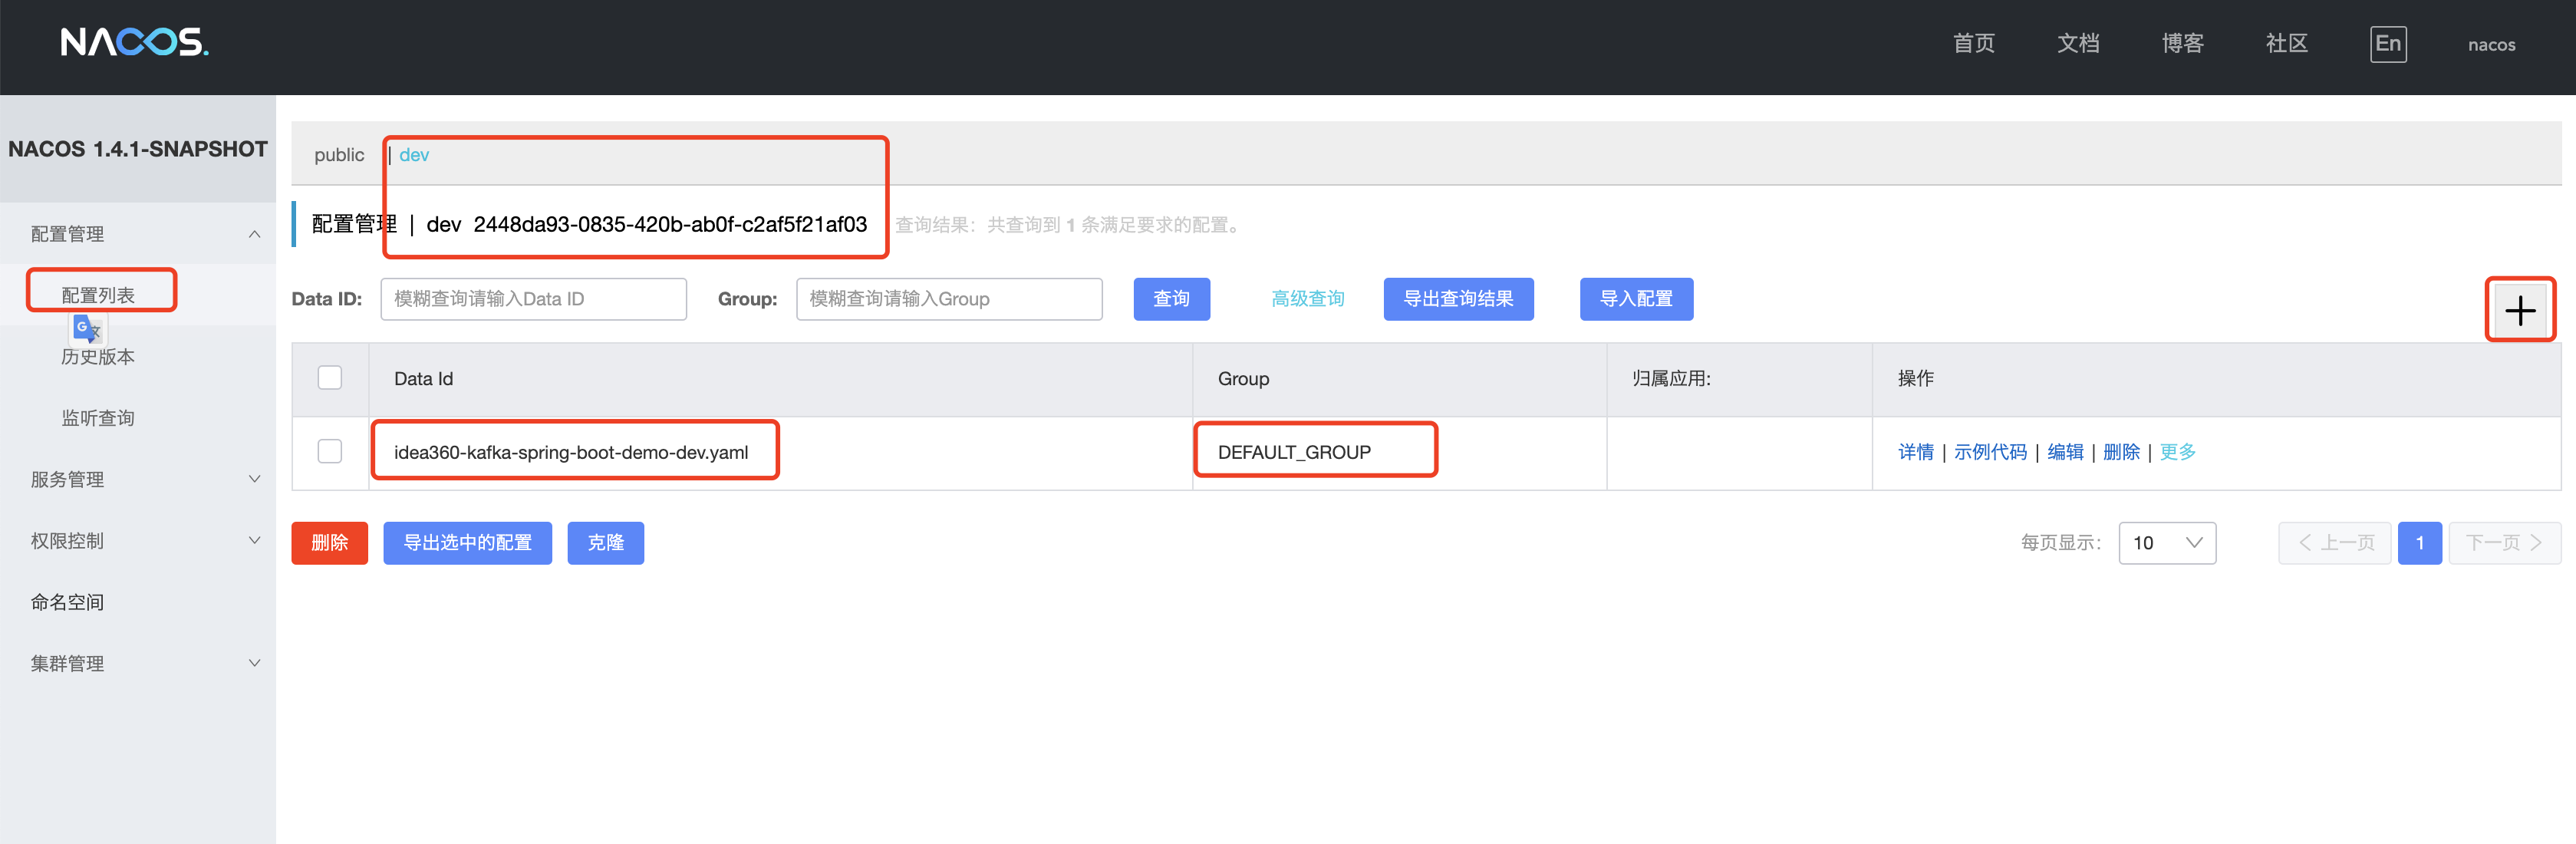Click the plus icon to create configuration
The width and height of the screenshot is (2576, 844).
pos(2519,310)
